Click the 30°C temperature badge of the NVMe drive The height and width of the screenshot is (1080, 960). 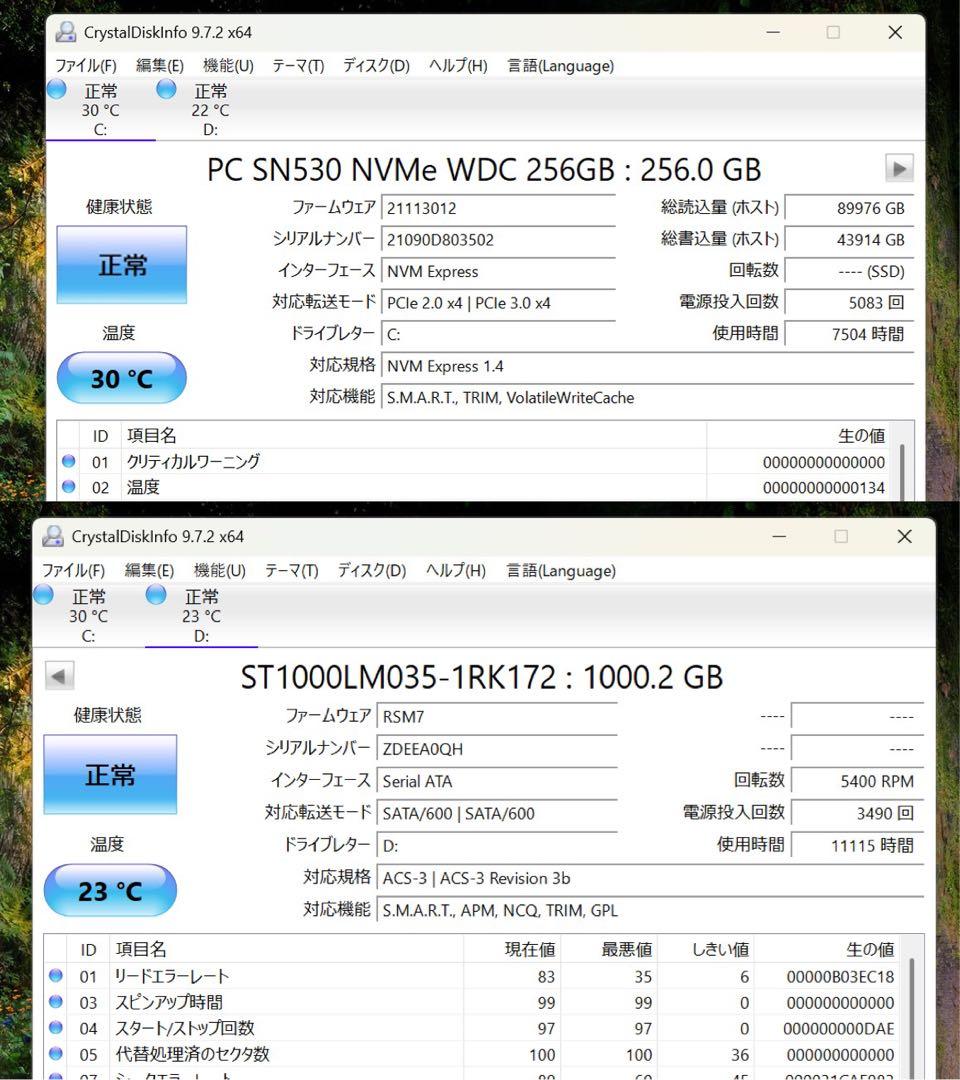click(122, 378)
